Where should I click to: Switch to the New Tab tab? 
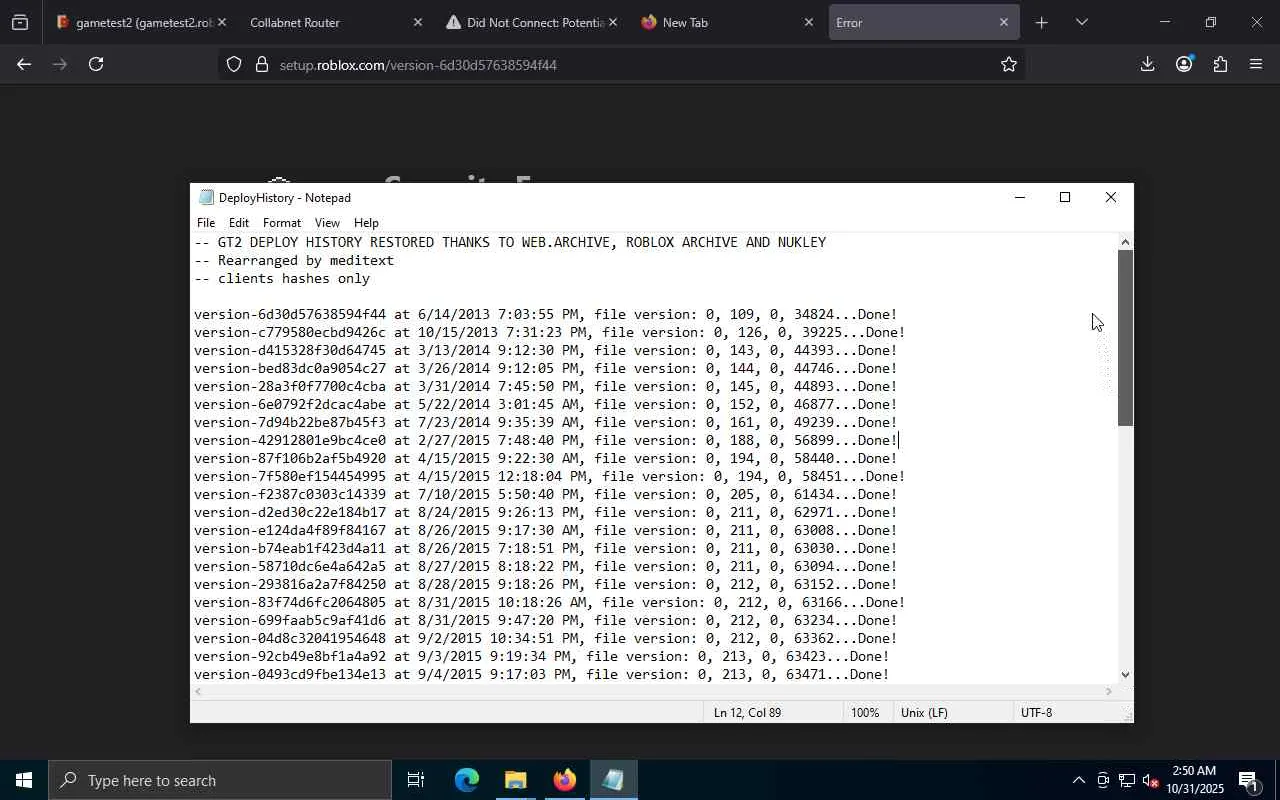coord(726,22)
